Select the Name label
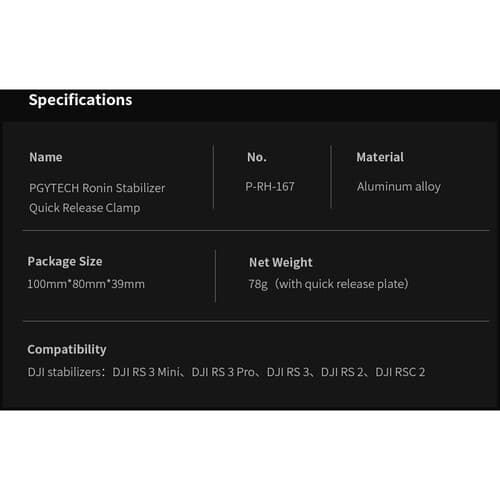 46,157
